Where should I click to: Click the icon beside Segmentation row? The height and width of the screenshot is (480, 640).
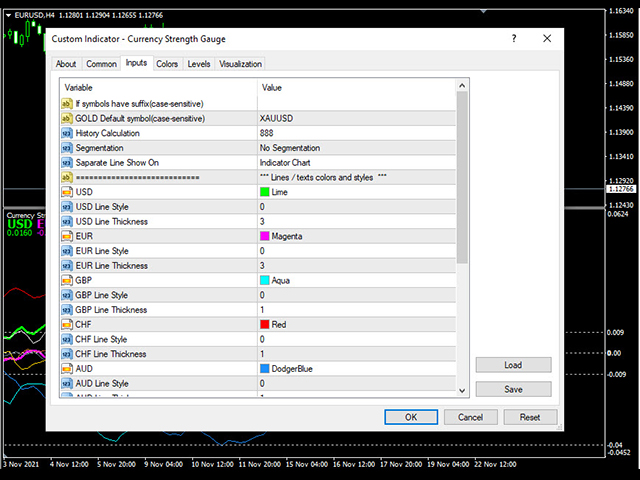click(67, 148)
